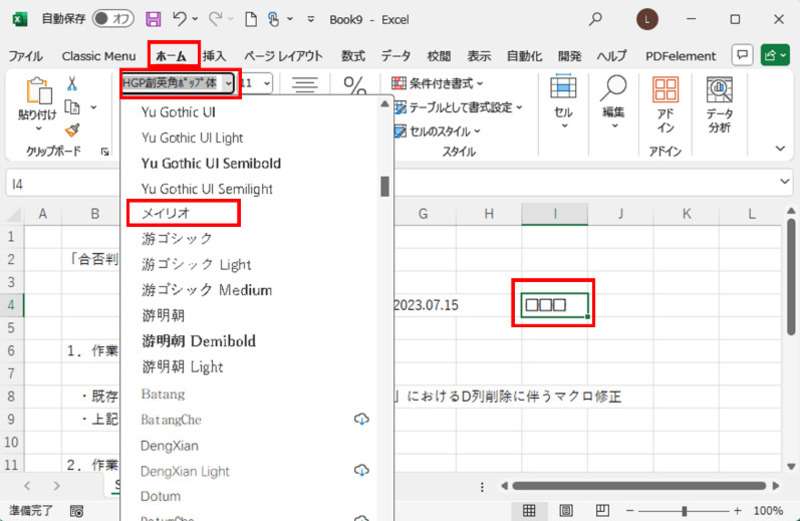Click the Undo arrow icon

[x=180, y=19]
